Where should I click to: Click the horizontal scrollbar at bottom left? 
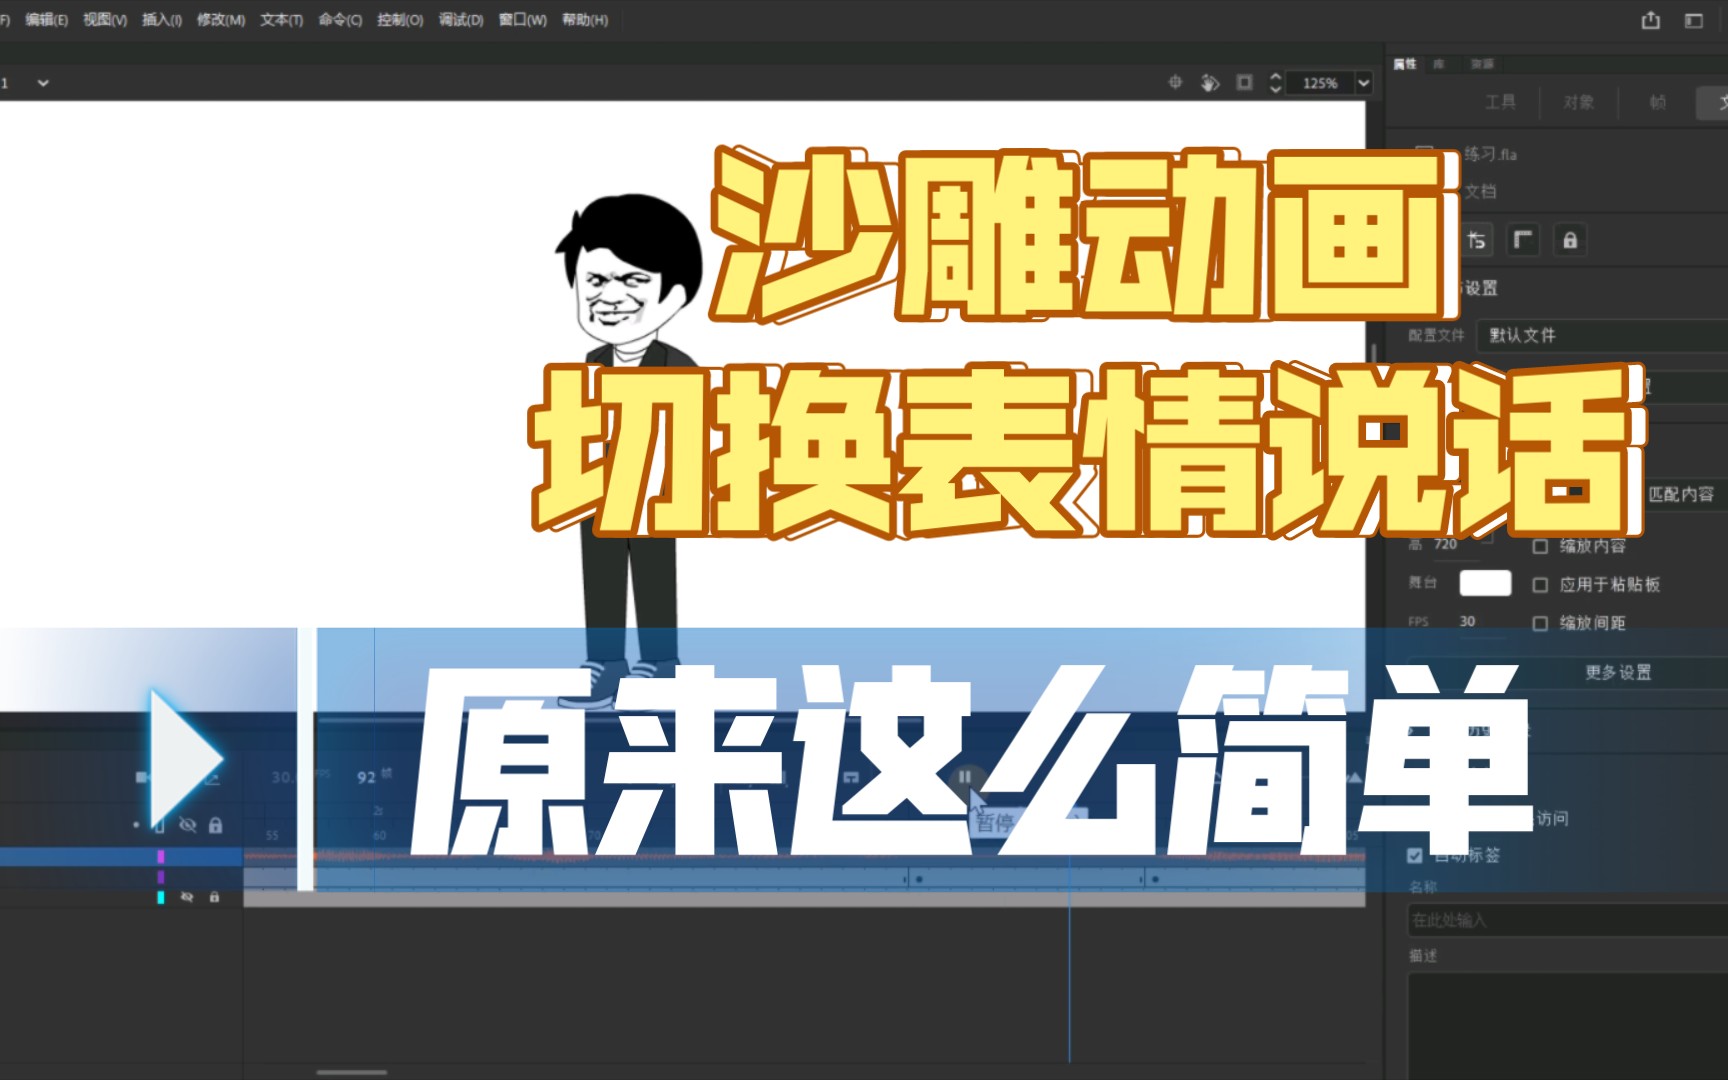click(351, 1072)
